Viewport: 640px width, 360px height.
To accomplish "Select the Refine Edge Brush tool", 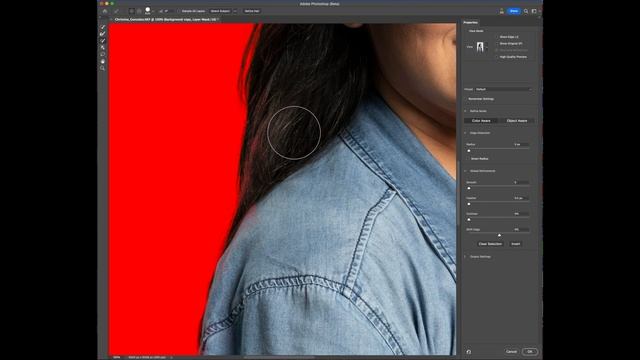I will click(x=102, y=34).
